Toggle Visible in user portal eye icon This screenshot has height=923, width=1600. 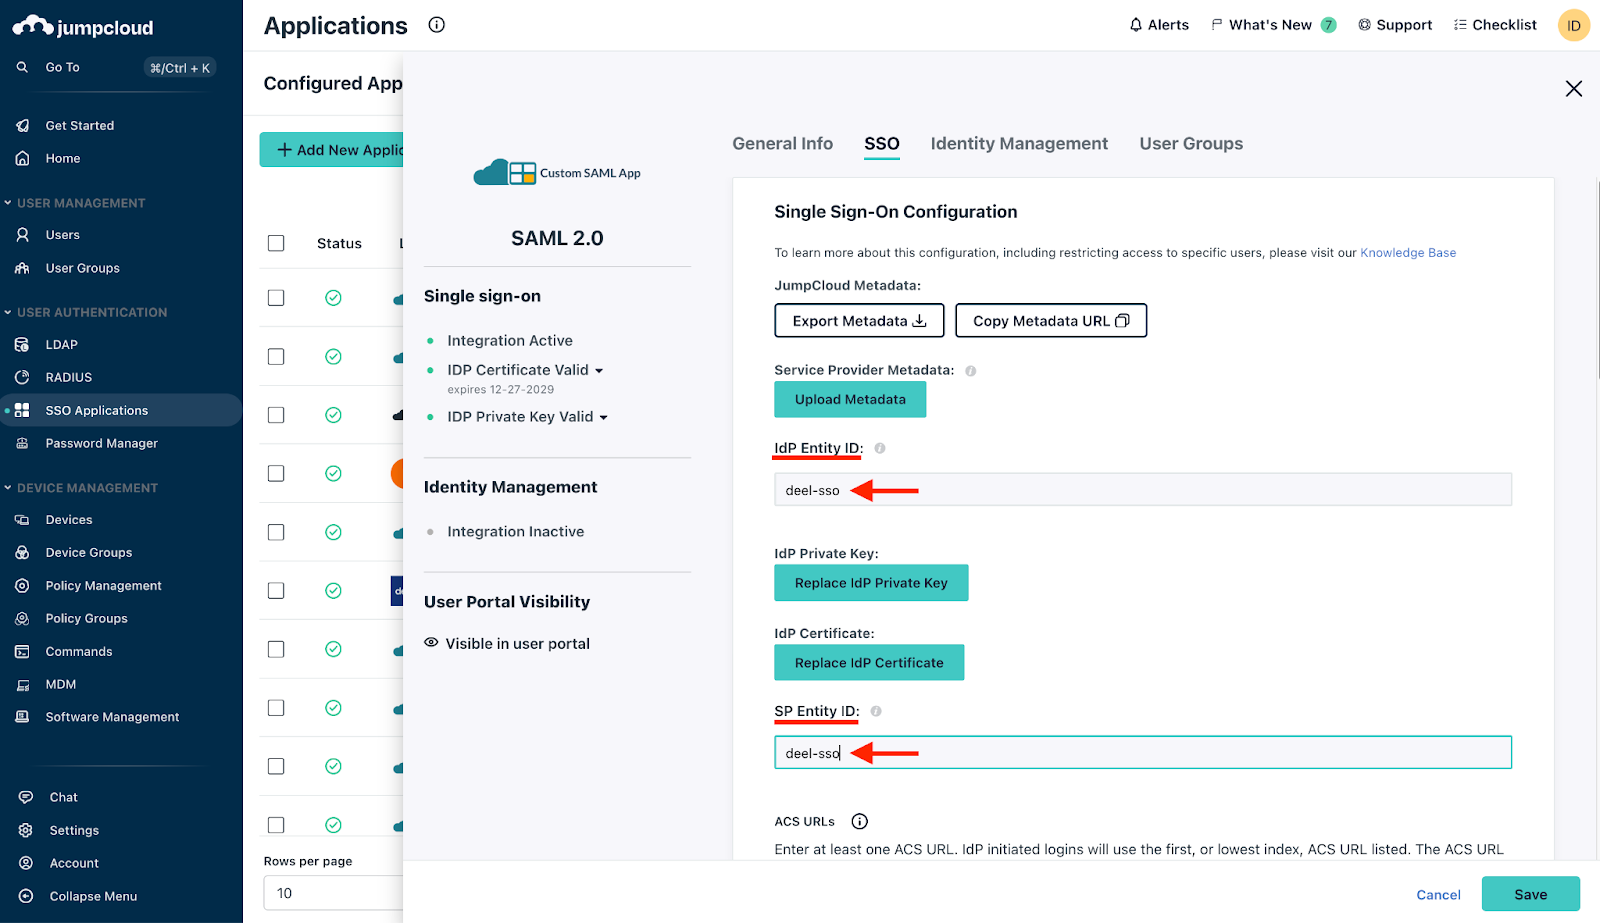(x=431, y=643)
